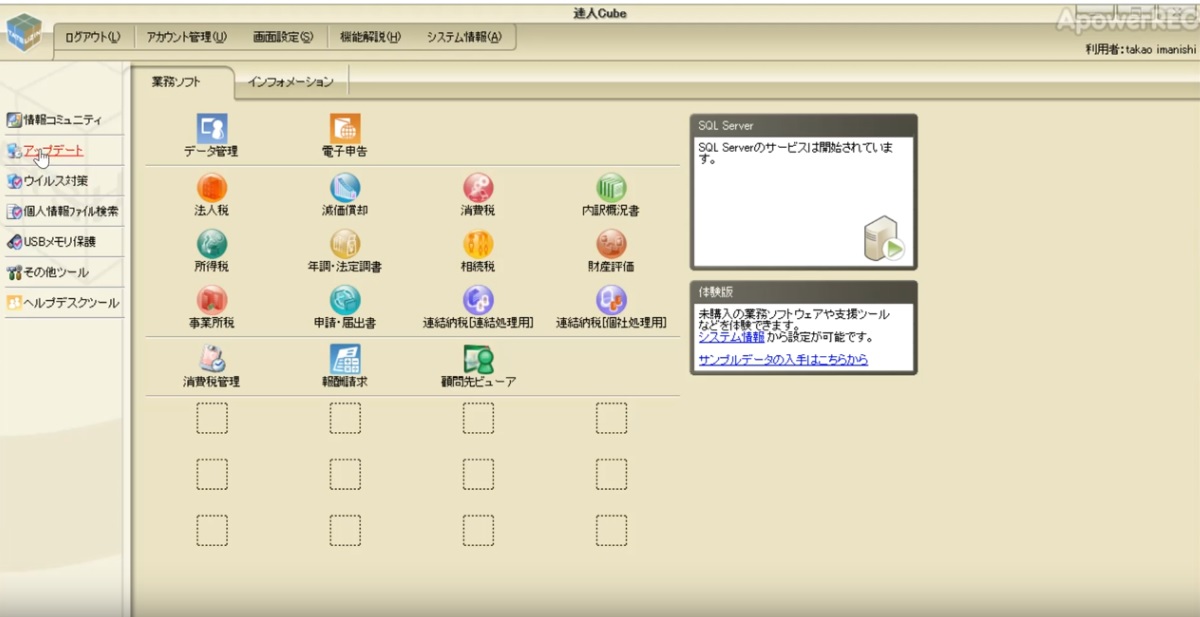Open the システム情報(A) menu
The height and width of the screenshot is (617, 1200).
[464, 37]
